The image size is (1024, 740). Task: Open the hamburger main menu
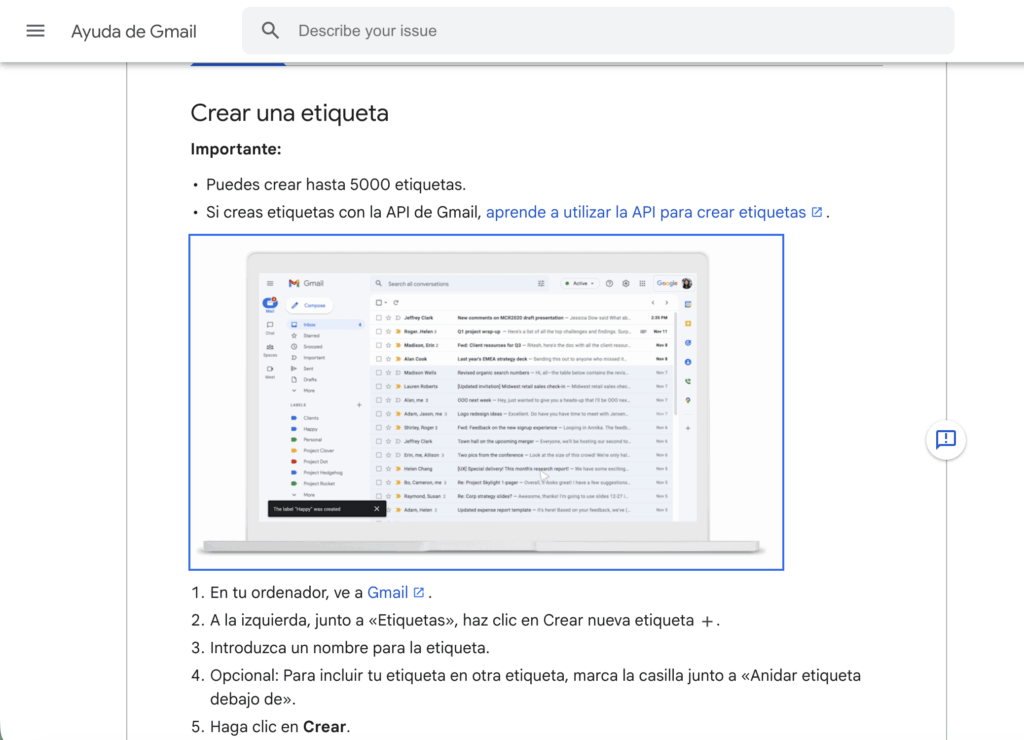35,31
